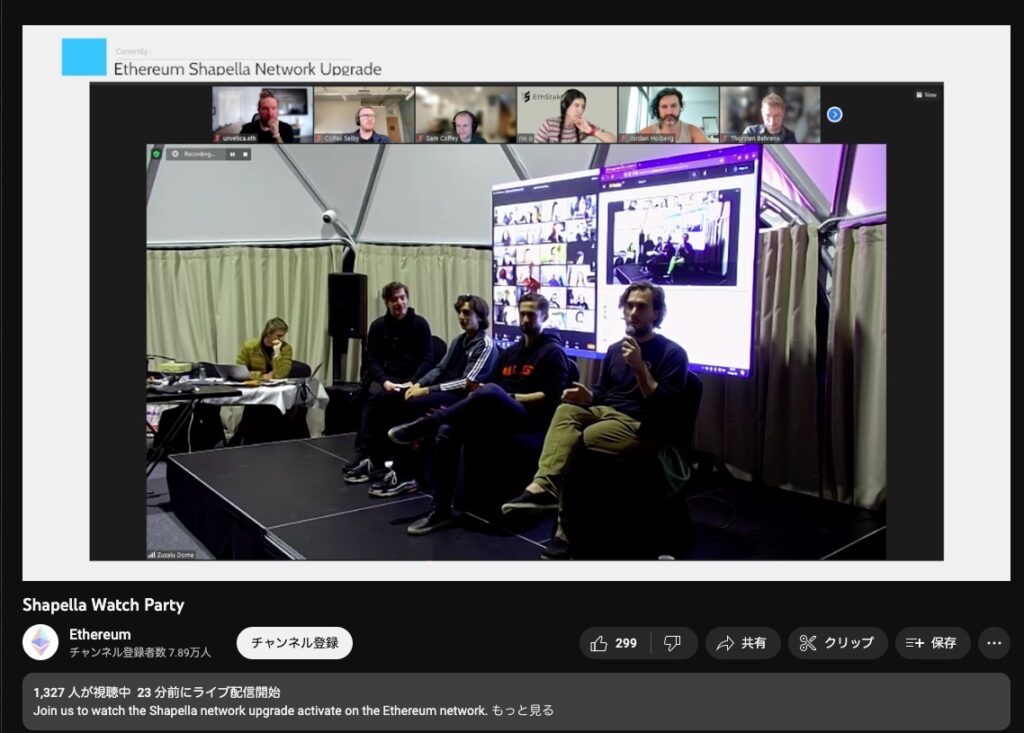
Task: Click the 299 like count
Action: coord(626,643)
